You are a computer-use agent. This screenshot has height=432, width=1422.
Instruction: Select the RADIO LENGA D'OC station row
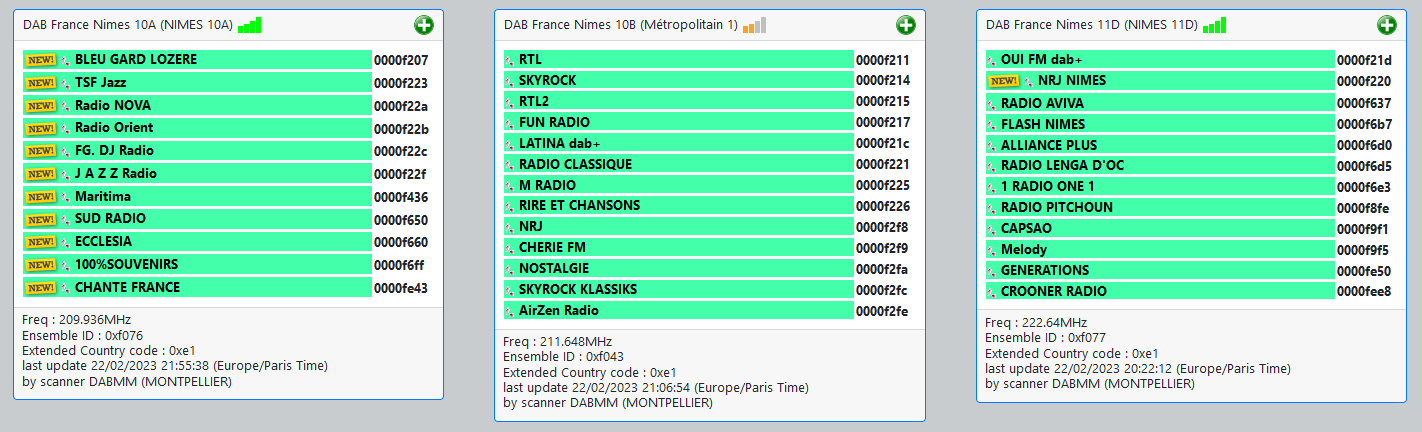(x=1160, y=166)
